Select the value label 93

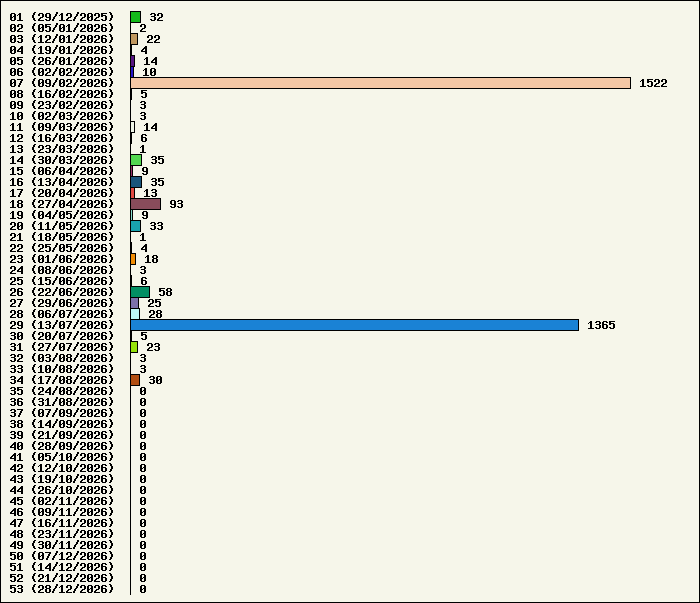(x=176, y=204)
